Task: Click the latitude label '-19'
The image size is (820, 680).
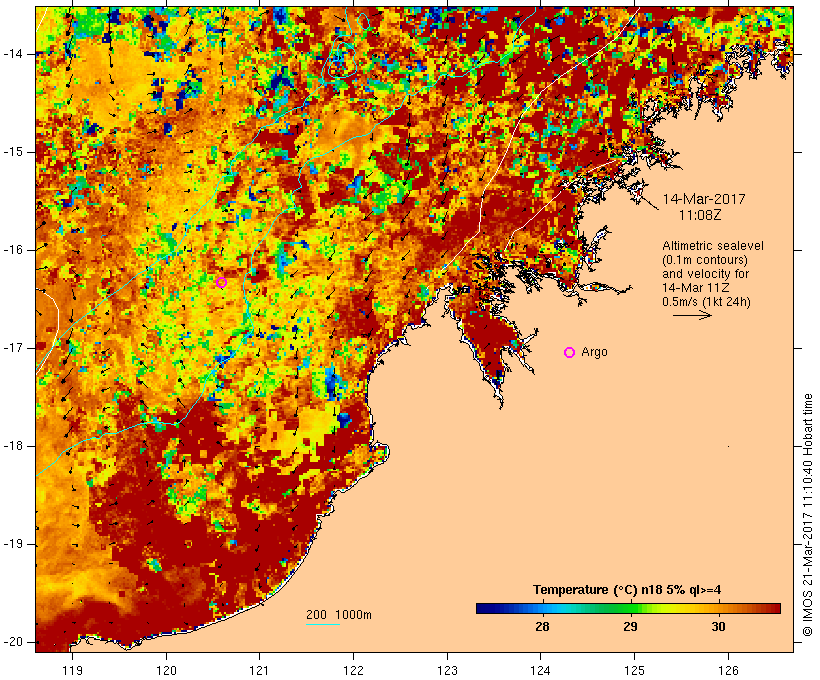Action: [12, 545]
